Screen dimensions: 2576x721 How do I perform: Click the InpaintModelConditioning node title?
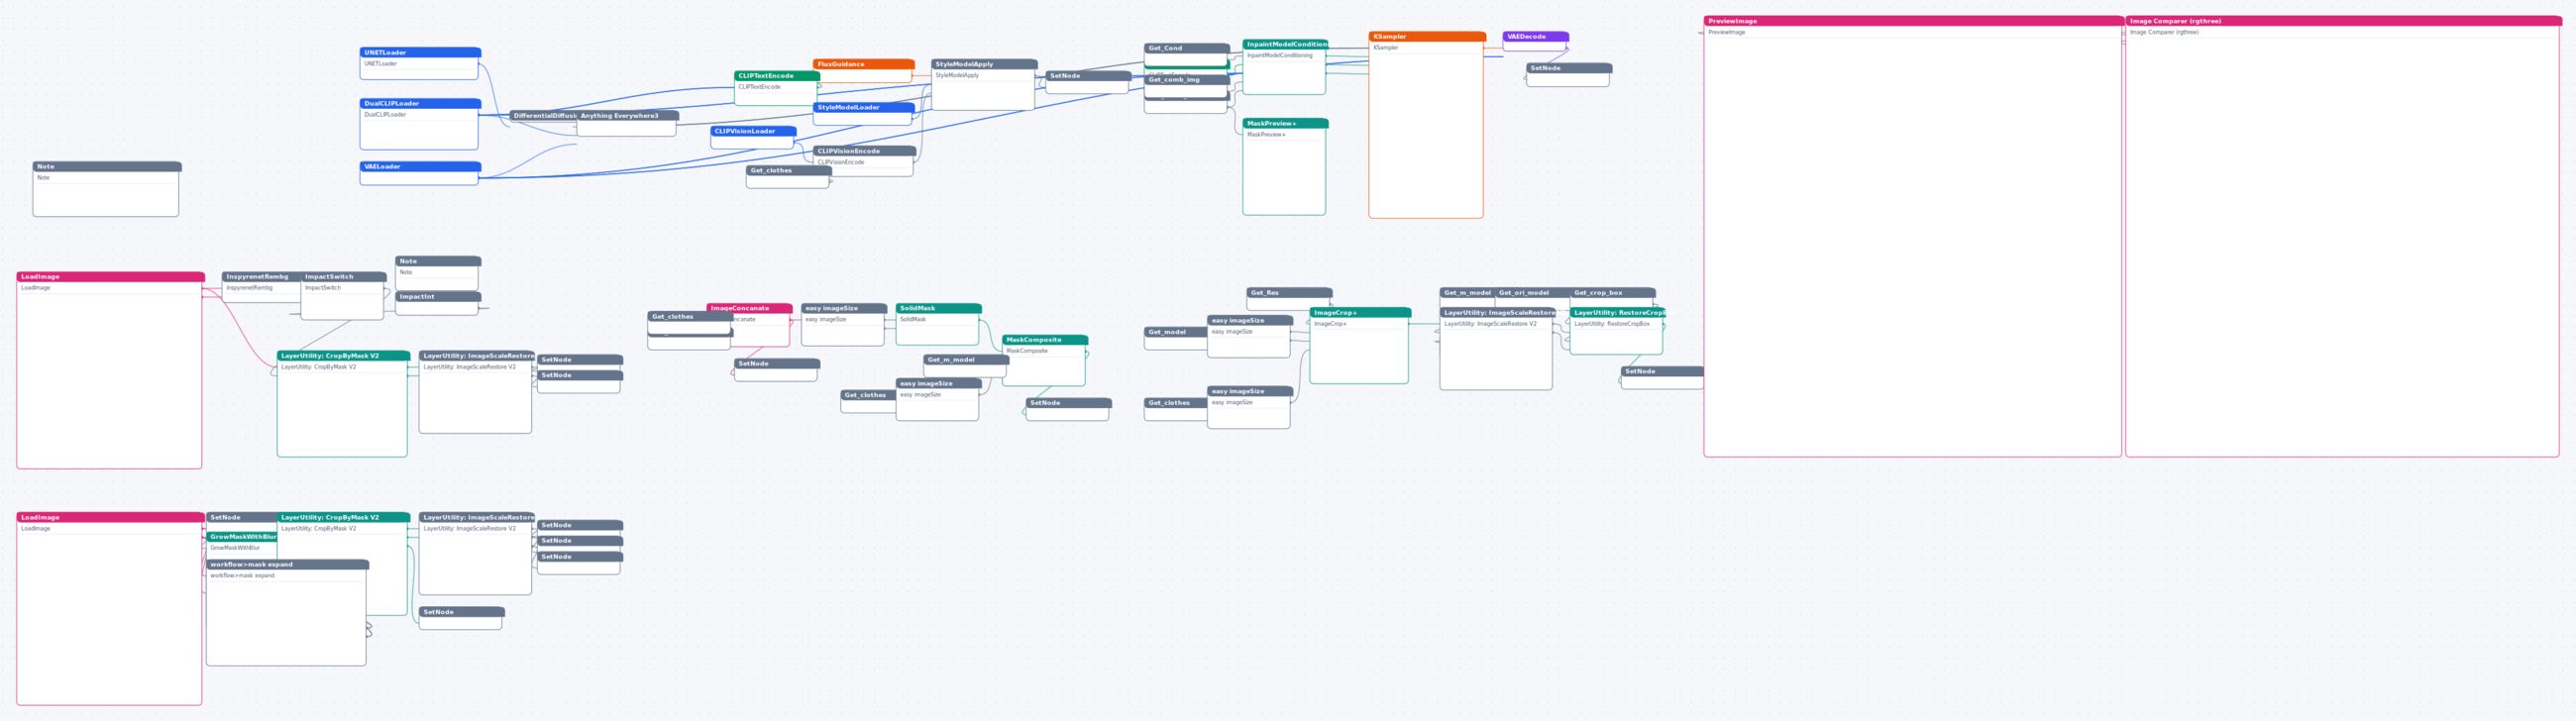click(x=1285, y=44)
